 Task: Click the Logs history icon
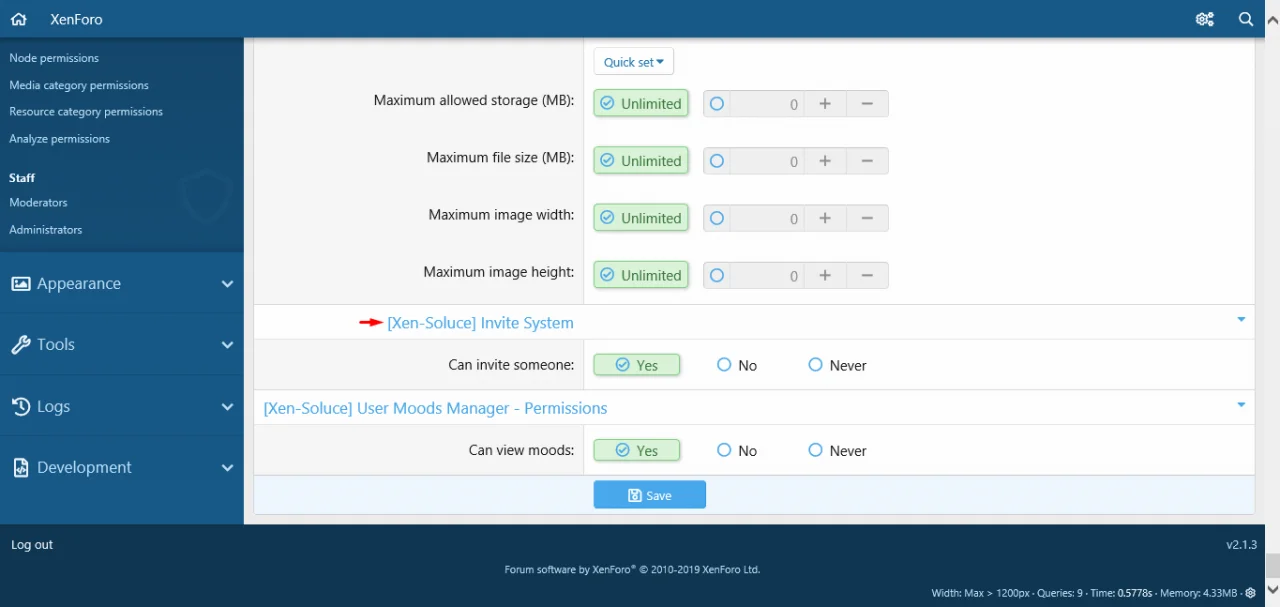[21, 407]
